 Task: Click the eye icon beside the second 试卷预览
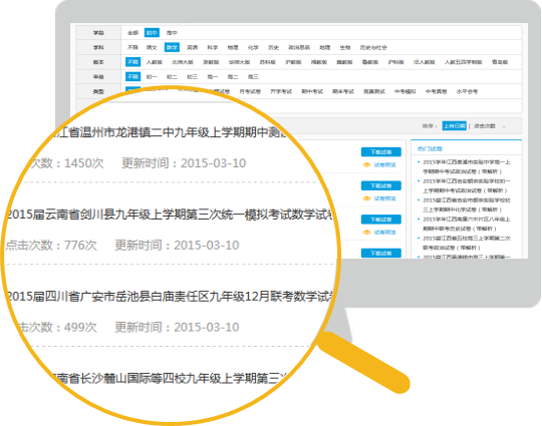366,198
